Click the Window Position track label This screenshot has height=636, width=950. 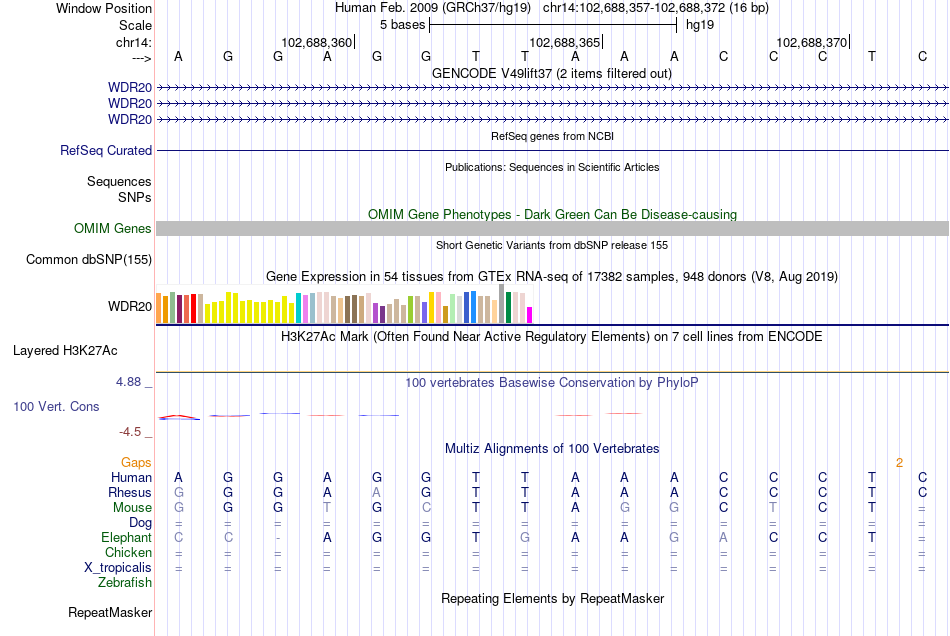tap(104, 8)
